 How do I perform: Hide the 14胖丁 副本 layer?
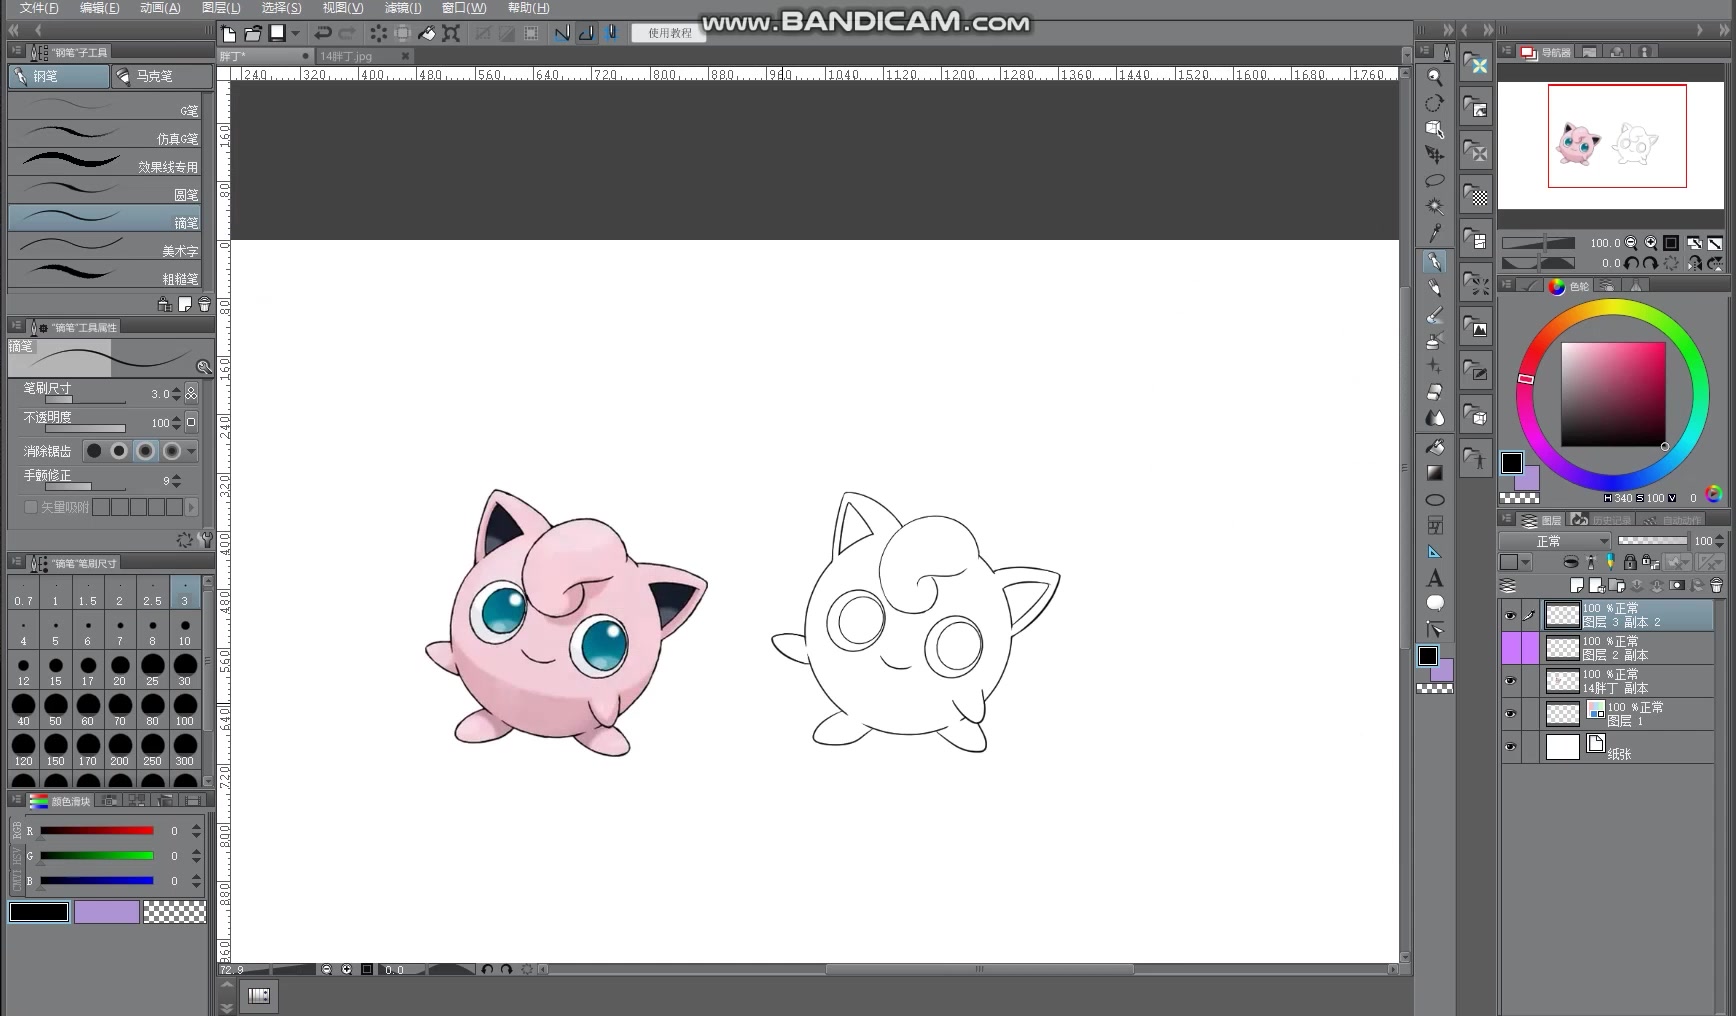click(1510, 681)
